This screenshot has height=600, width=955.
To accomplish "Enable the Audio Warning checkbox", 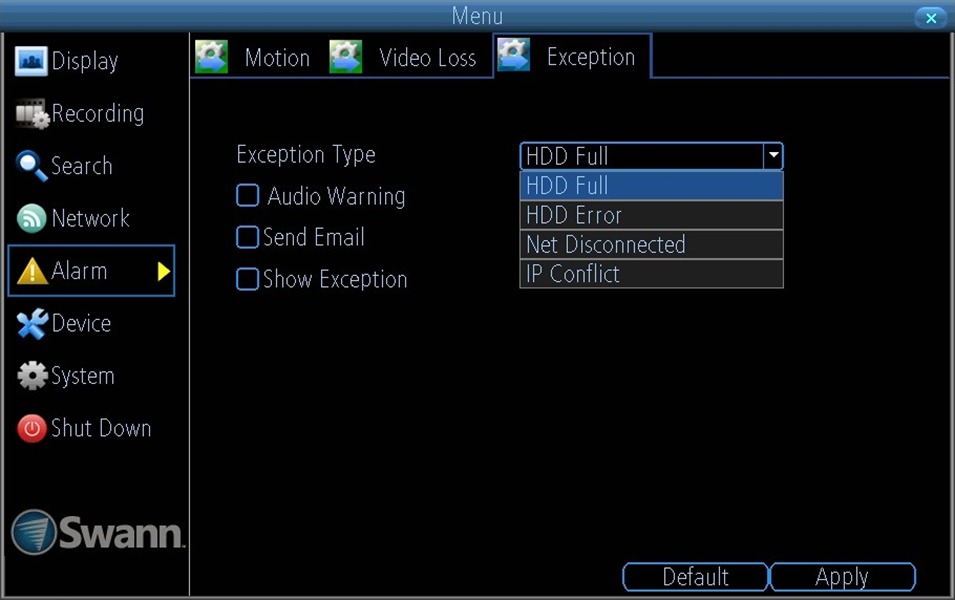I will [x=247, y=196].
